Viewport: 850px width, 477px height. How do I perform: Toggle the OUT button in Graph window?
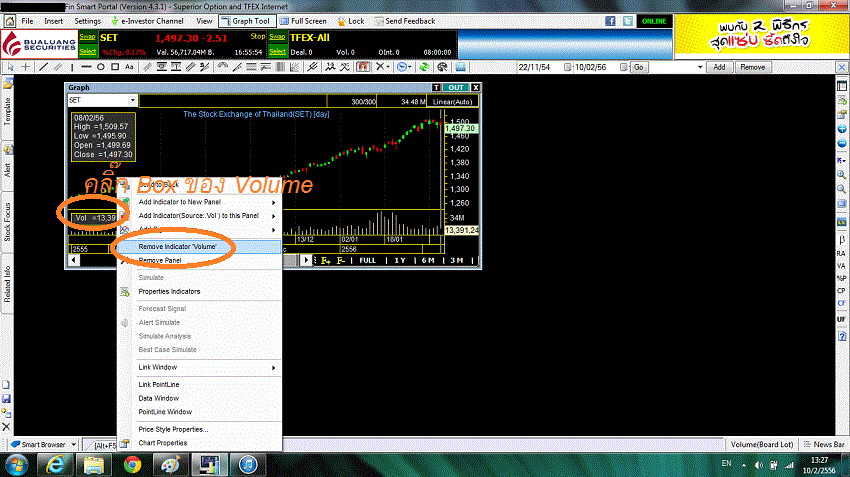click(x=456, y=87)
